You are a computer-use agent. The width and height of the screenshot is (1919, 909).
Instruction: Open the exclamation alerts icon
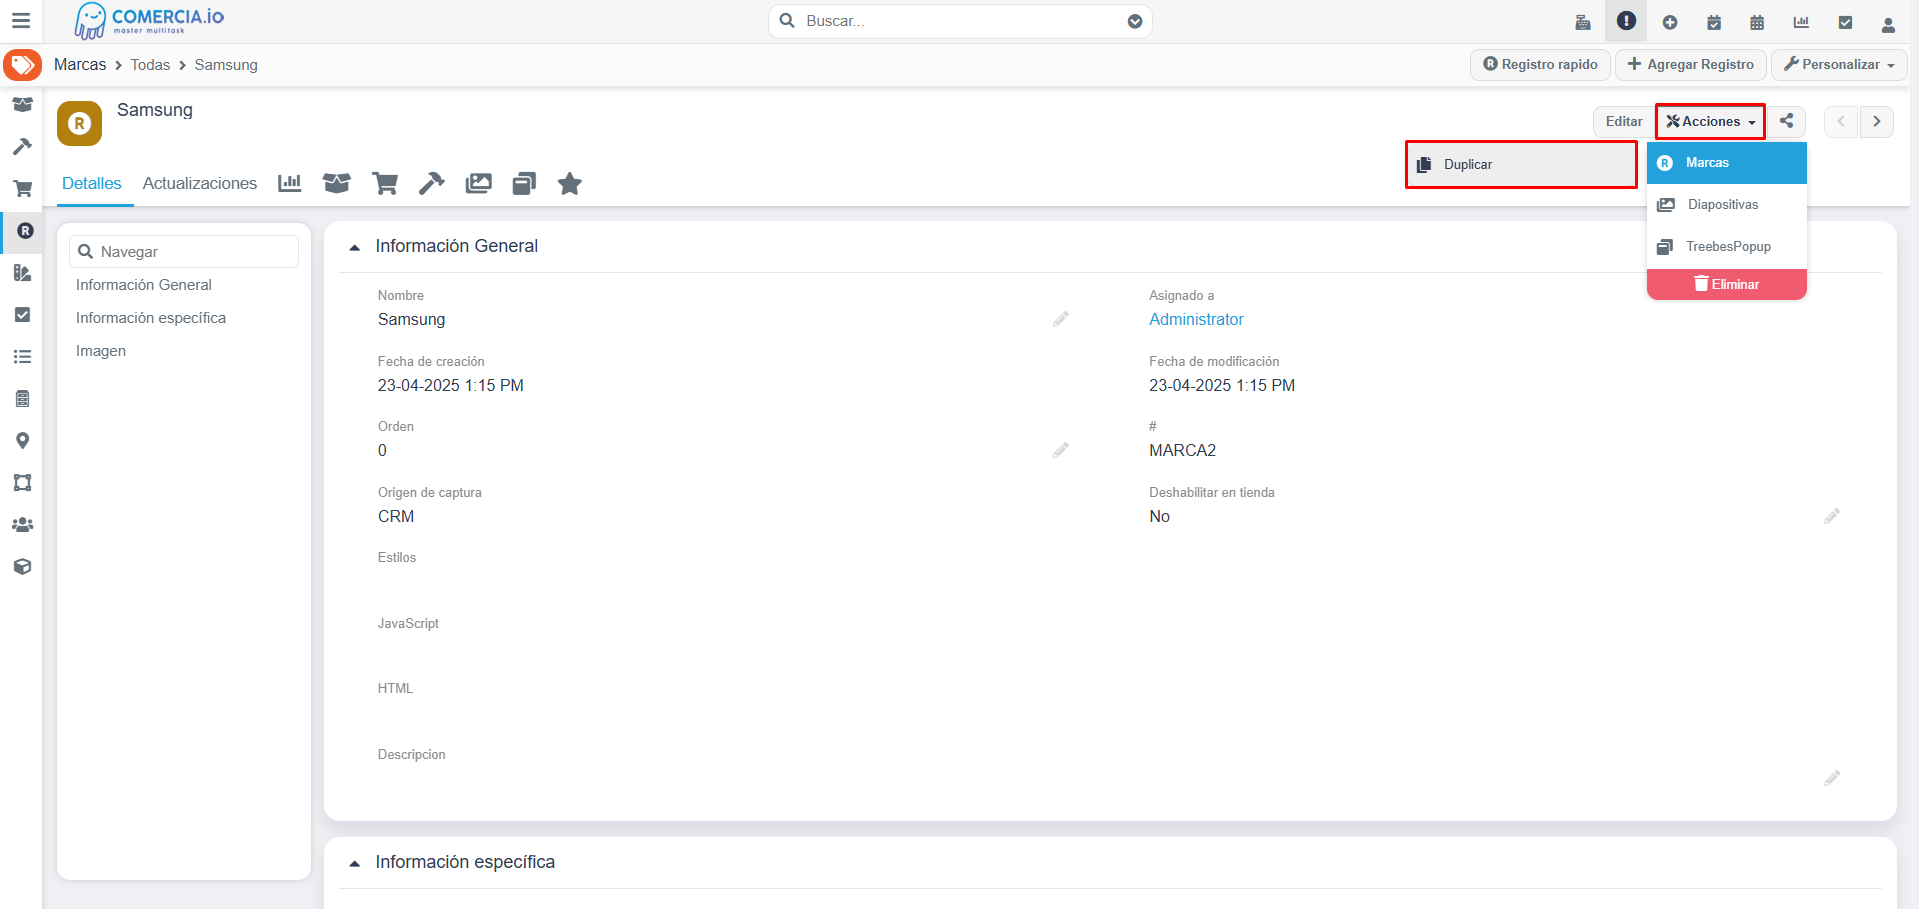coord(1626,21)
